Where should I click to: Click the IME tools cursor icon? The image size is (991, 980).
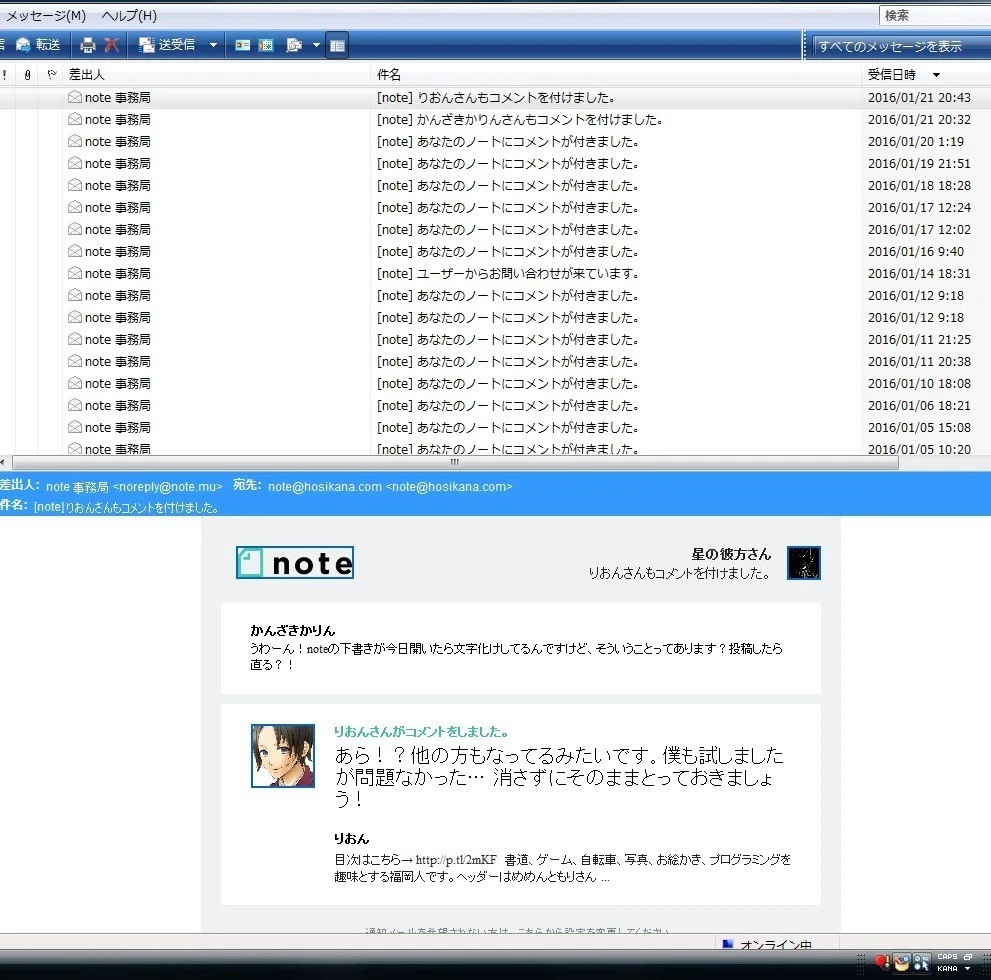click(x=921, y=962)
